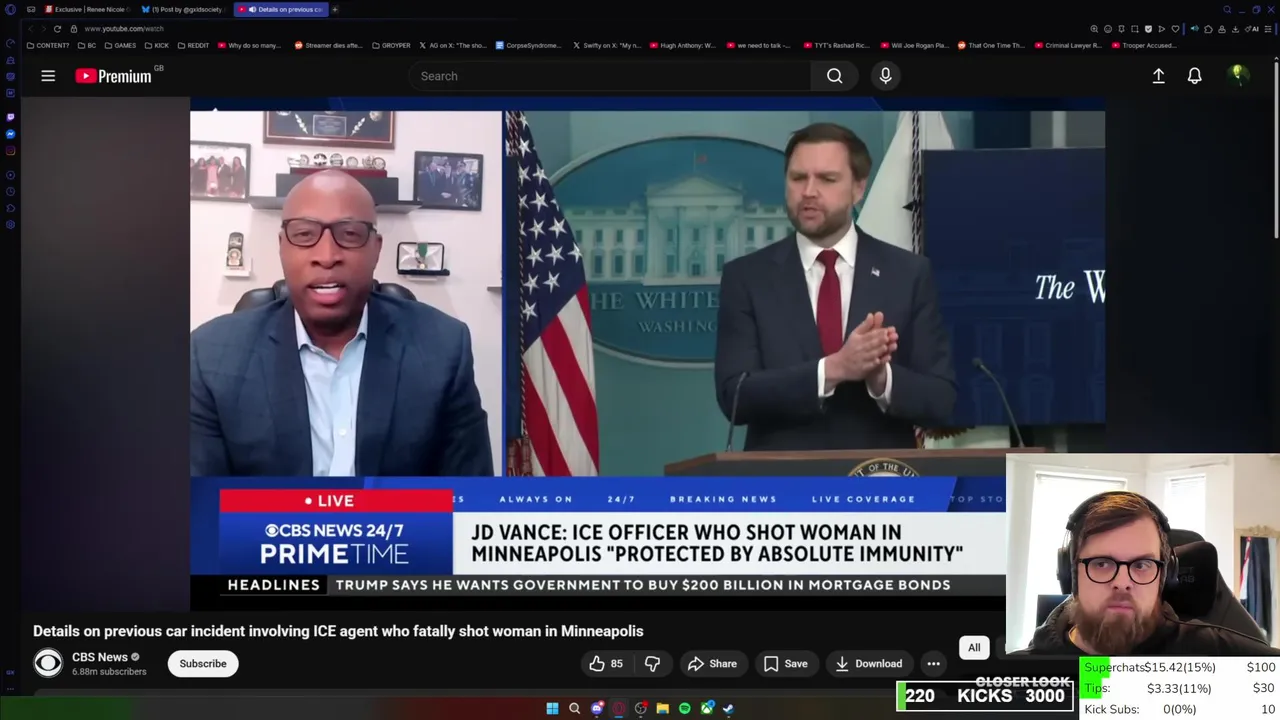Screen dimensions: 1280x720
Task: Open the GAMES bookmarks folder
Action: [120, 45]
